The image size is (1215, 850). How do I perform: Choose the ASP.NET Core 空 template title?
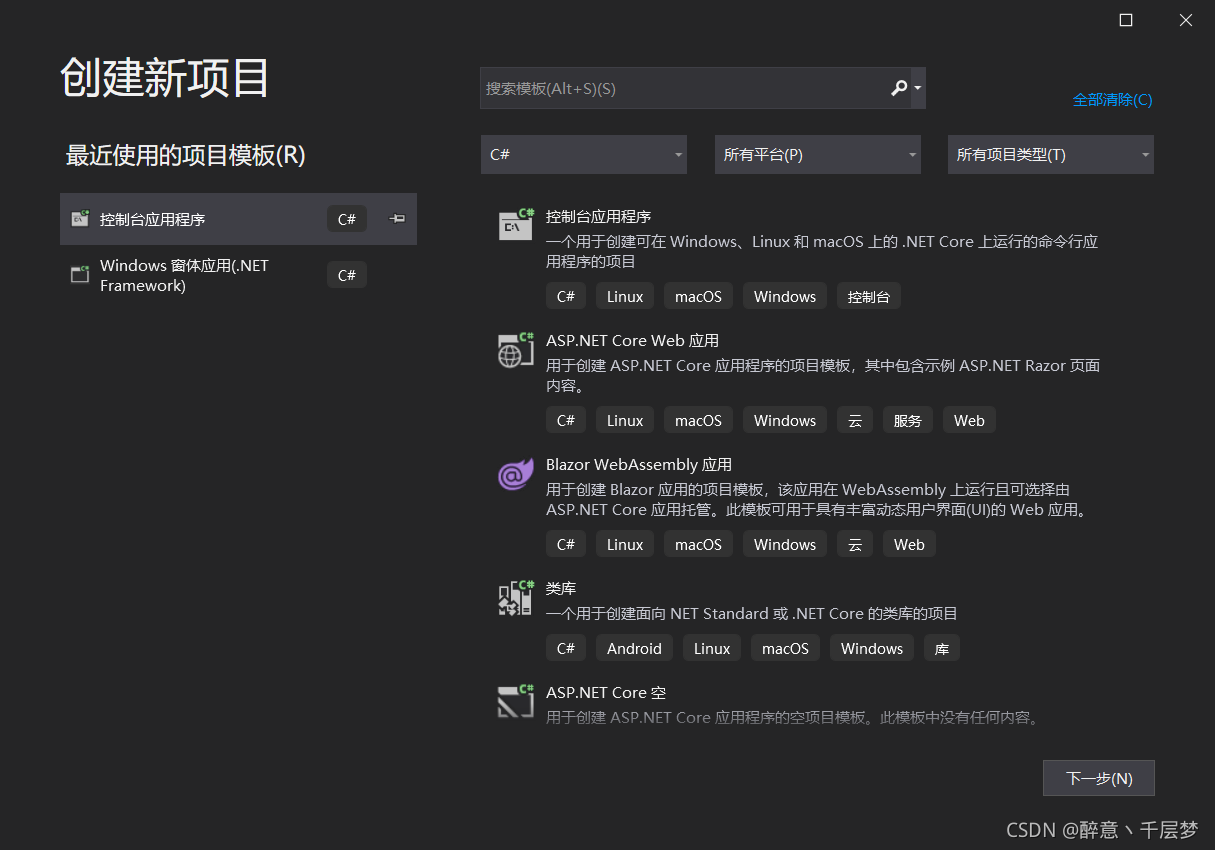click(606, 692)
